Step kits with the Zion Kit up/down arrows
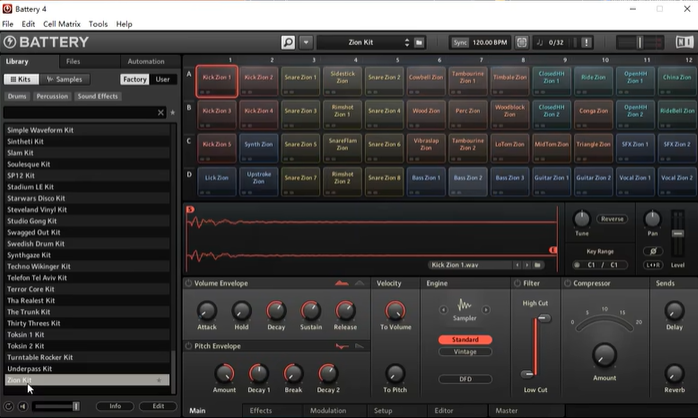698x418 pixels. [x=407, y=43]
